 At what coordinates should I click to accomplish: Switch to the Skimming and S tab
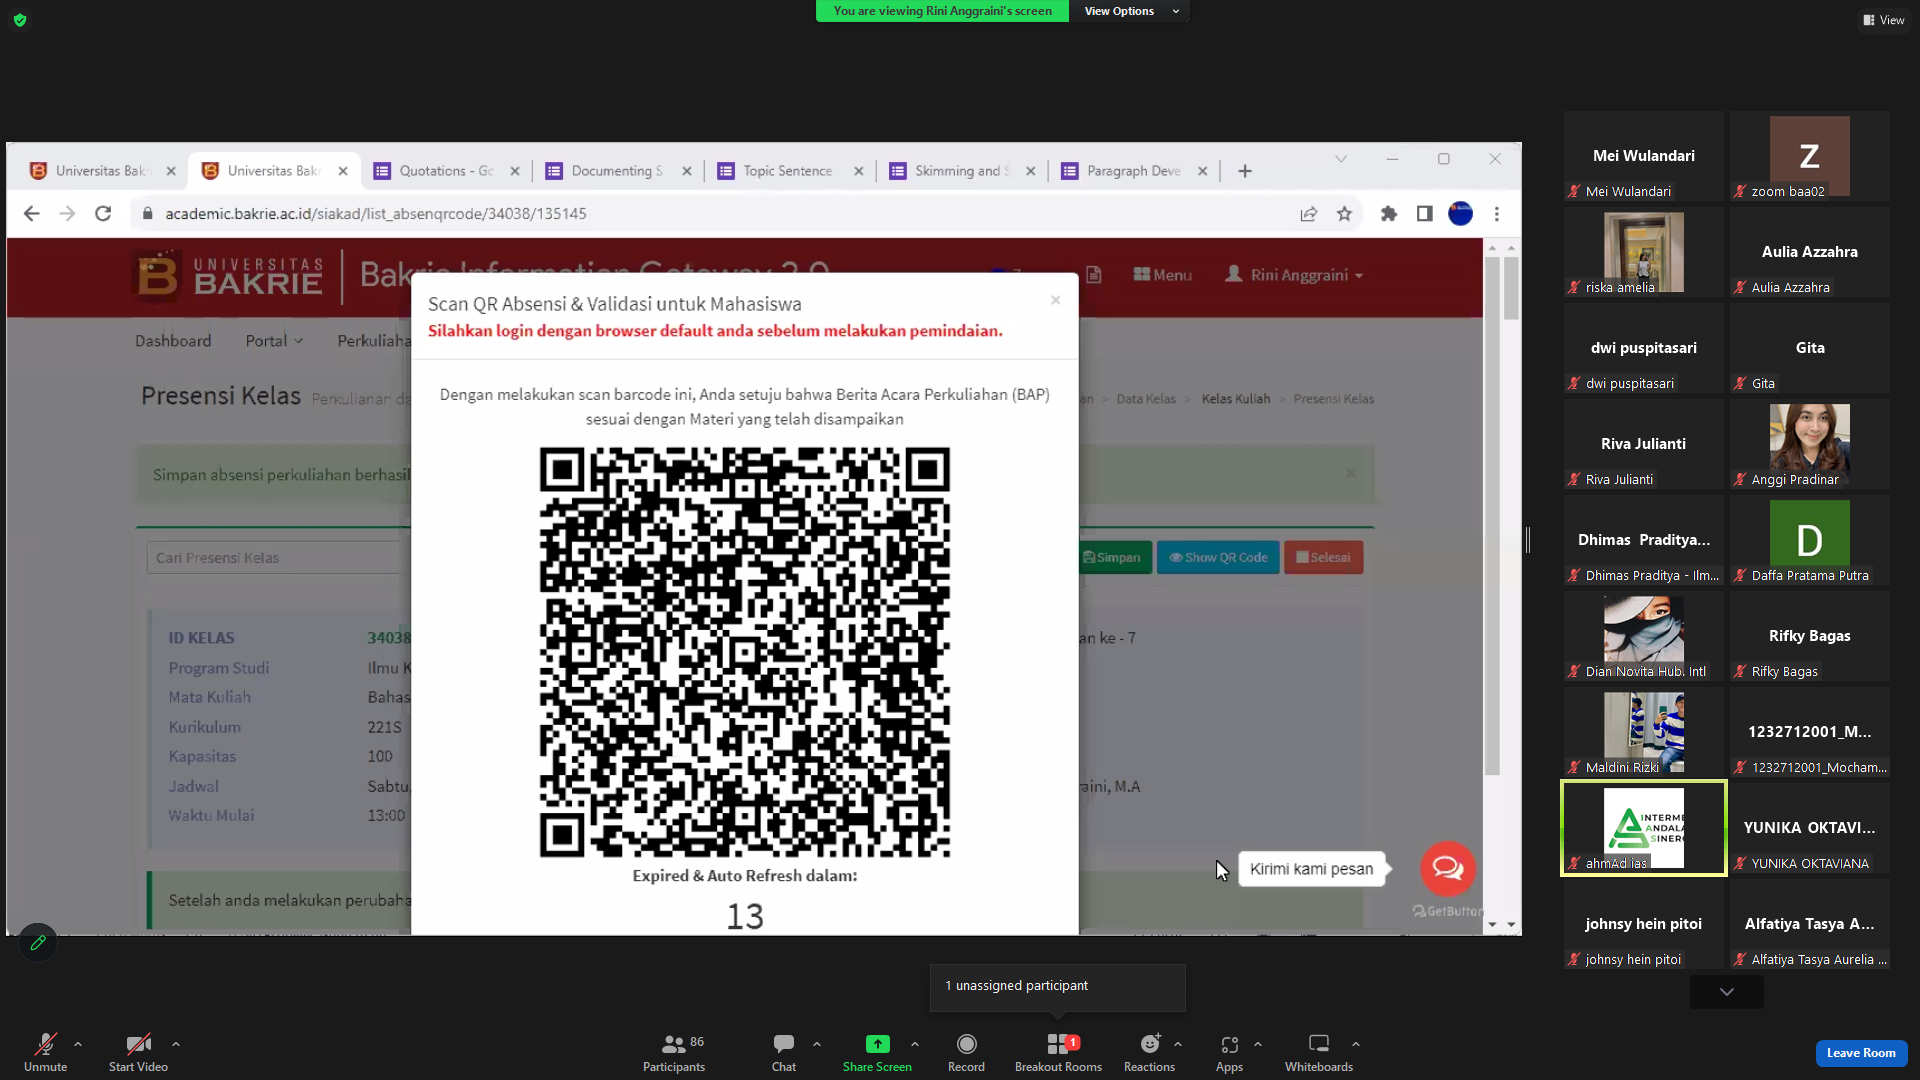point(961,171)
